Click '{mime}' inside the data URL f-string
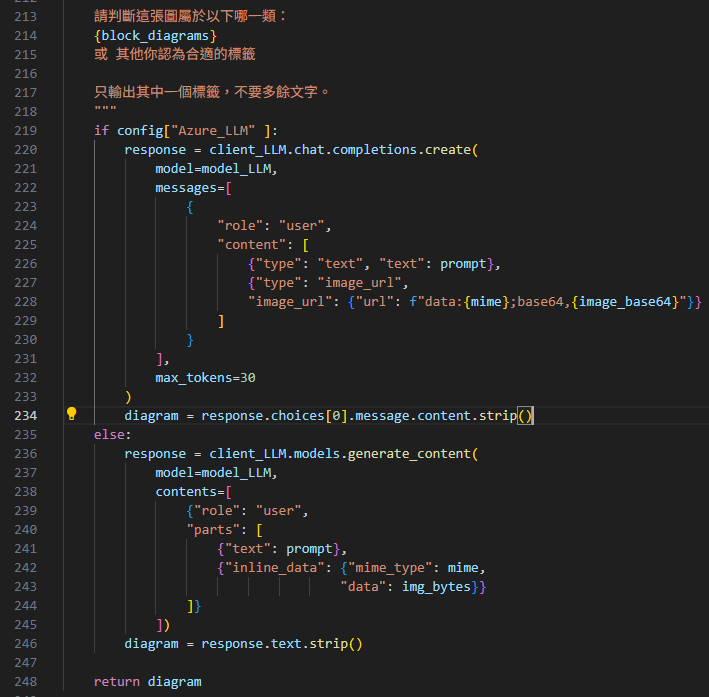Image resolution: width=709 pixels, height=697 pixels. (x=487, y=302)
